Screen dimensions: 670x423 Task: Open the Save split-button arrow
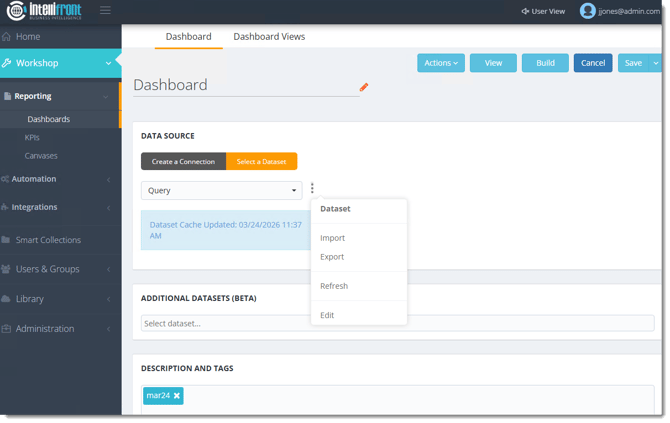(x=656, y=63)
